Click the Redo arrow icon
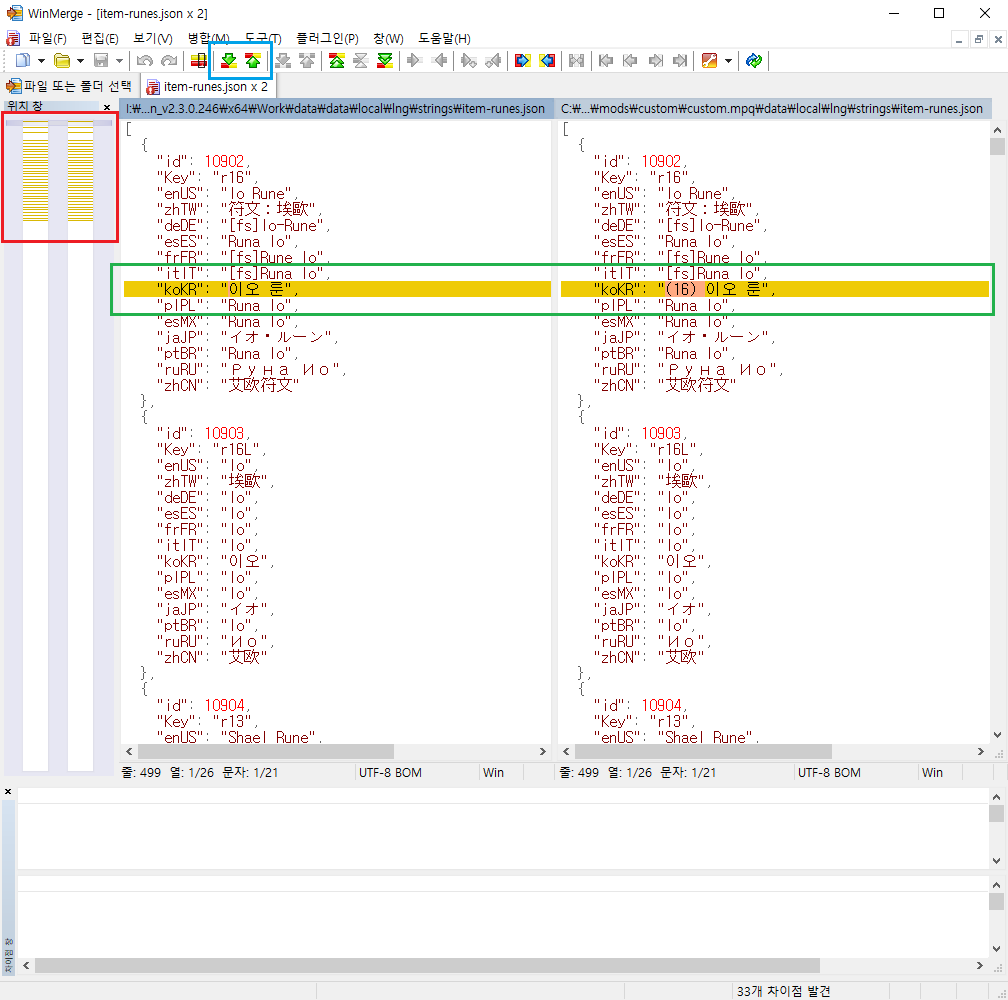Viewport: 1008px width, 1000px height. point(169,60)
